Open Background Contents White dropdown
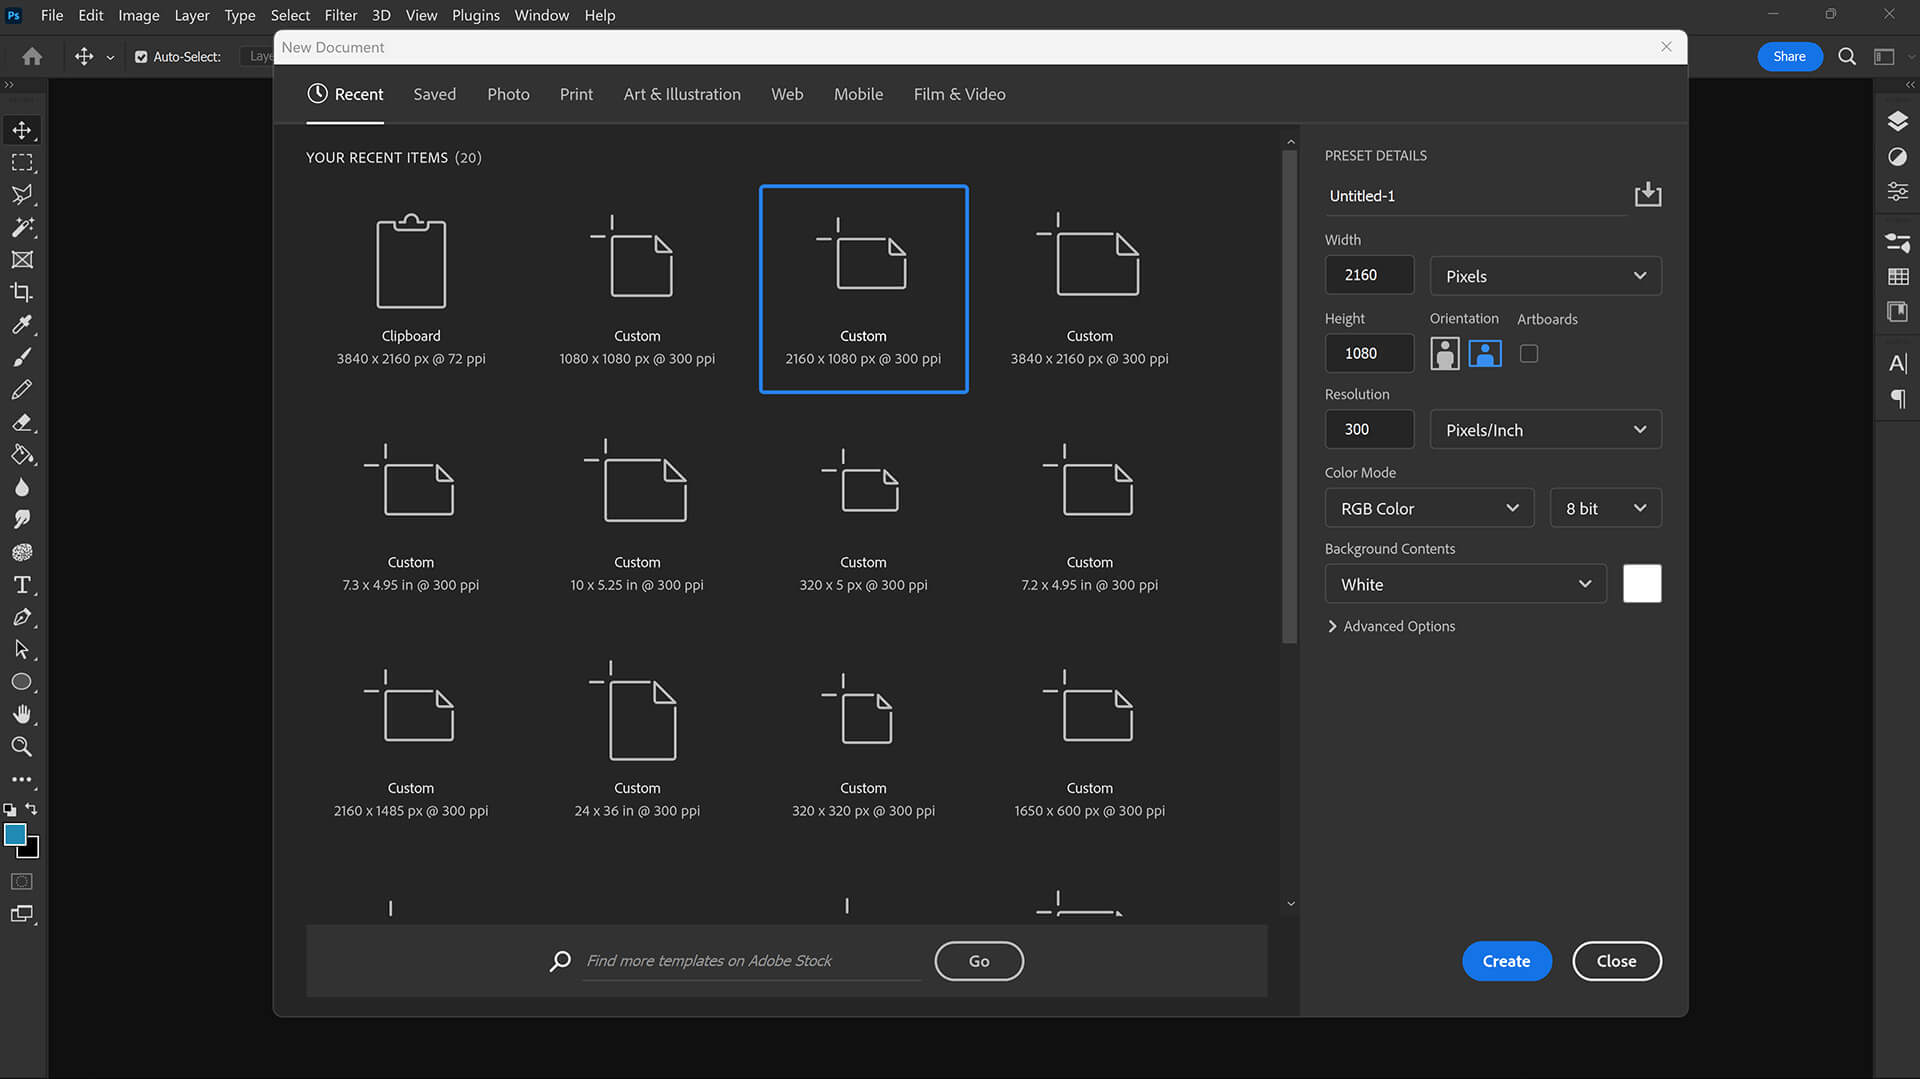Image resolution: width=1920 pixels, height=1079 pixels. (1465, 584)
